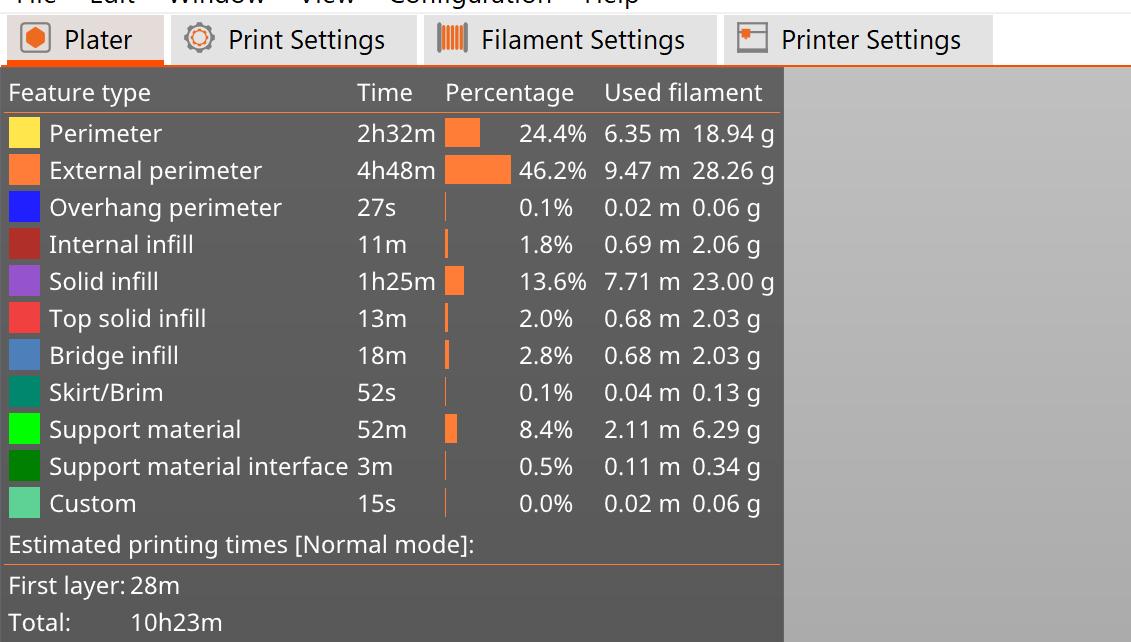Switch to the Filament Settings tab
Viewport: 1131px width, 642px height.
click(583, 40)
